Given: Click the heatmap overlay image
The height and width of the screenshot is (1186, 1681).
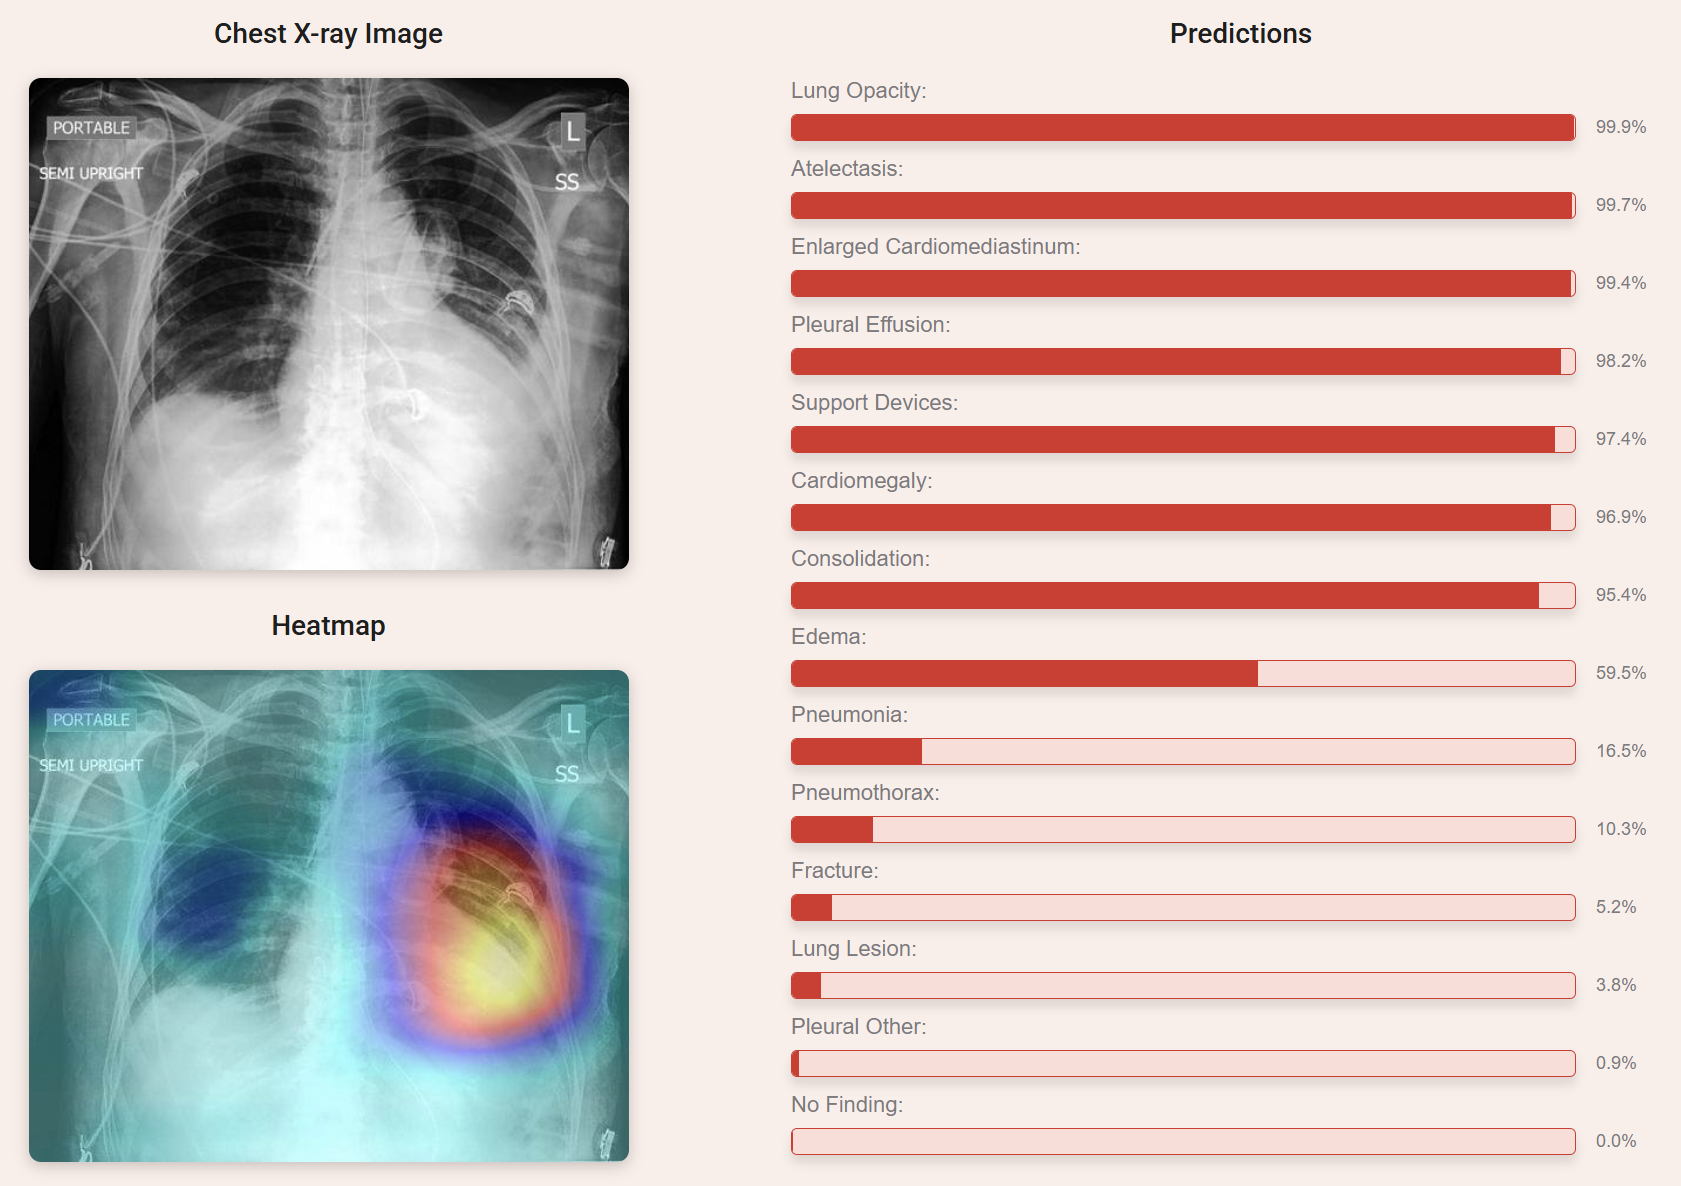Looking at the screenshot, I should tap(329, 915).
